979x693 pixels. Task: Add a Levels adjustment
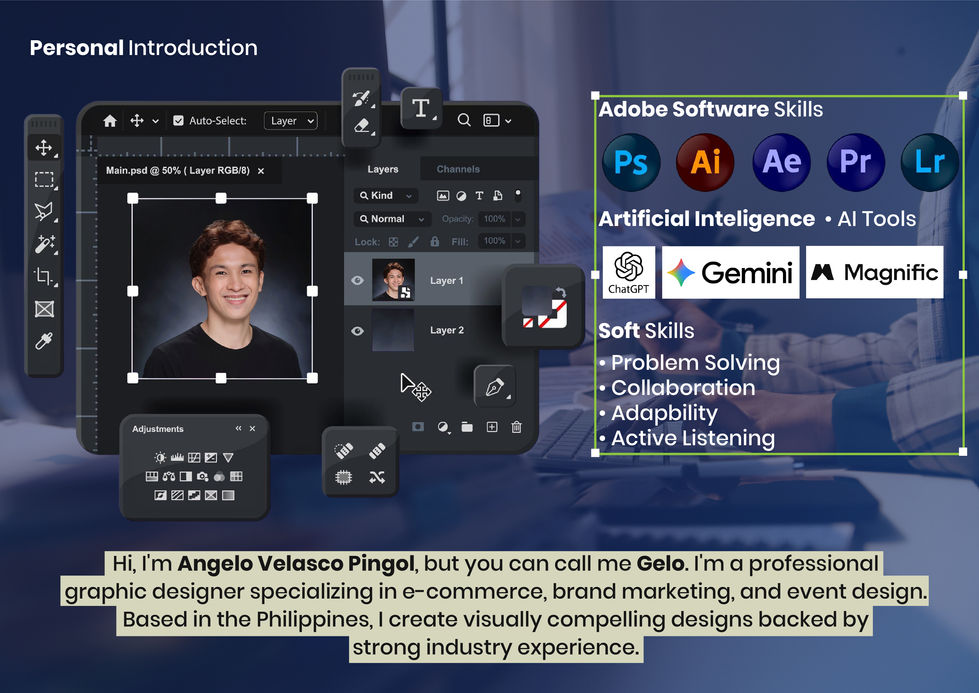click(177, 458)
